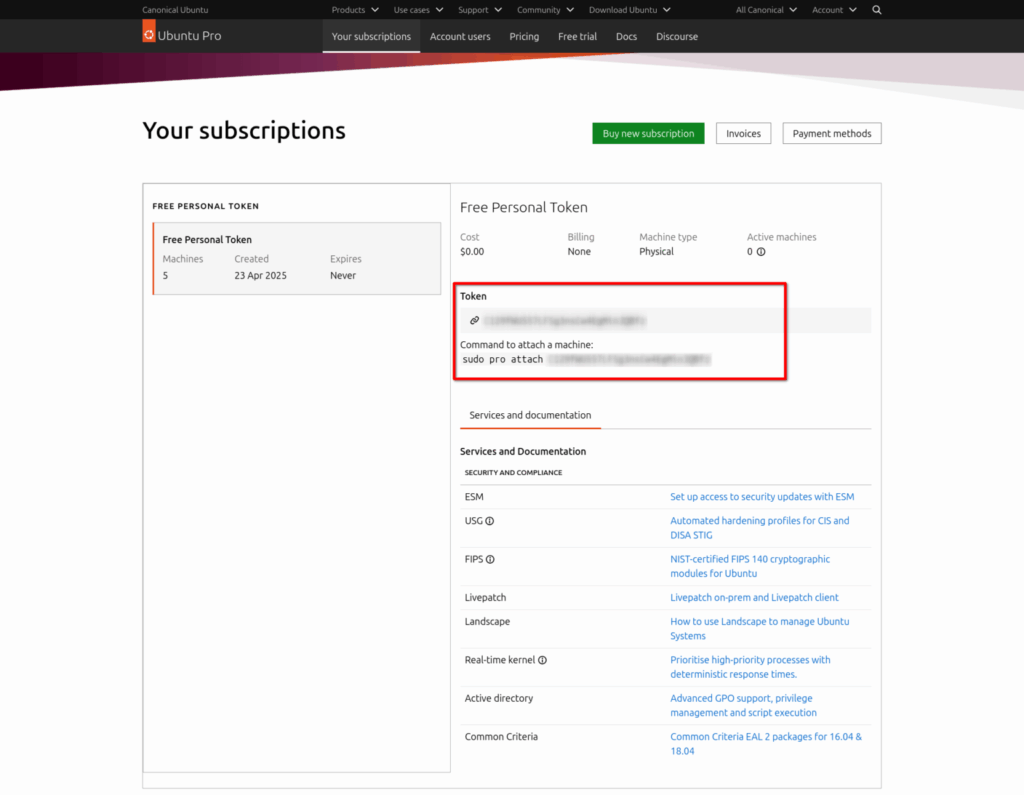Click the link icon beside the token
Screen dimensions: 1024x795
tap(472, 320)
